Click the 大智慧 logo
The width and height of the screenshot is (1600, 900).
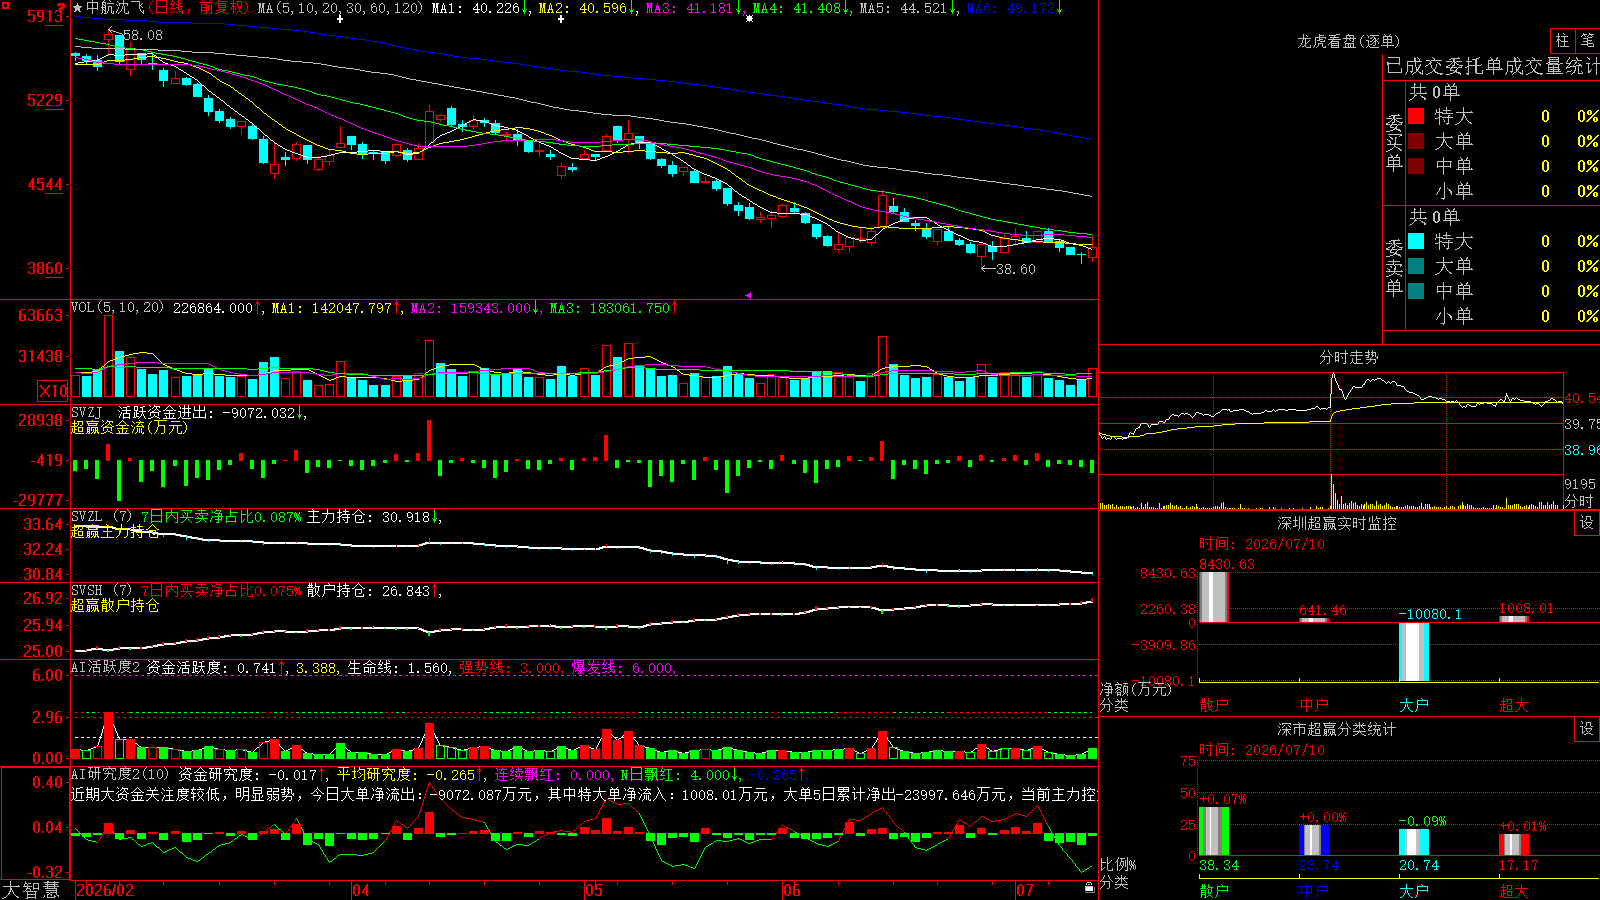(31, 889)
